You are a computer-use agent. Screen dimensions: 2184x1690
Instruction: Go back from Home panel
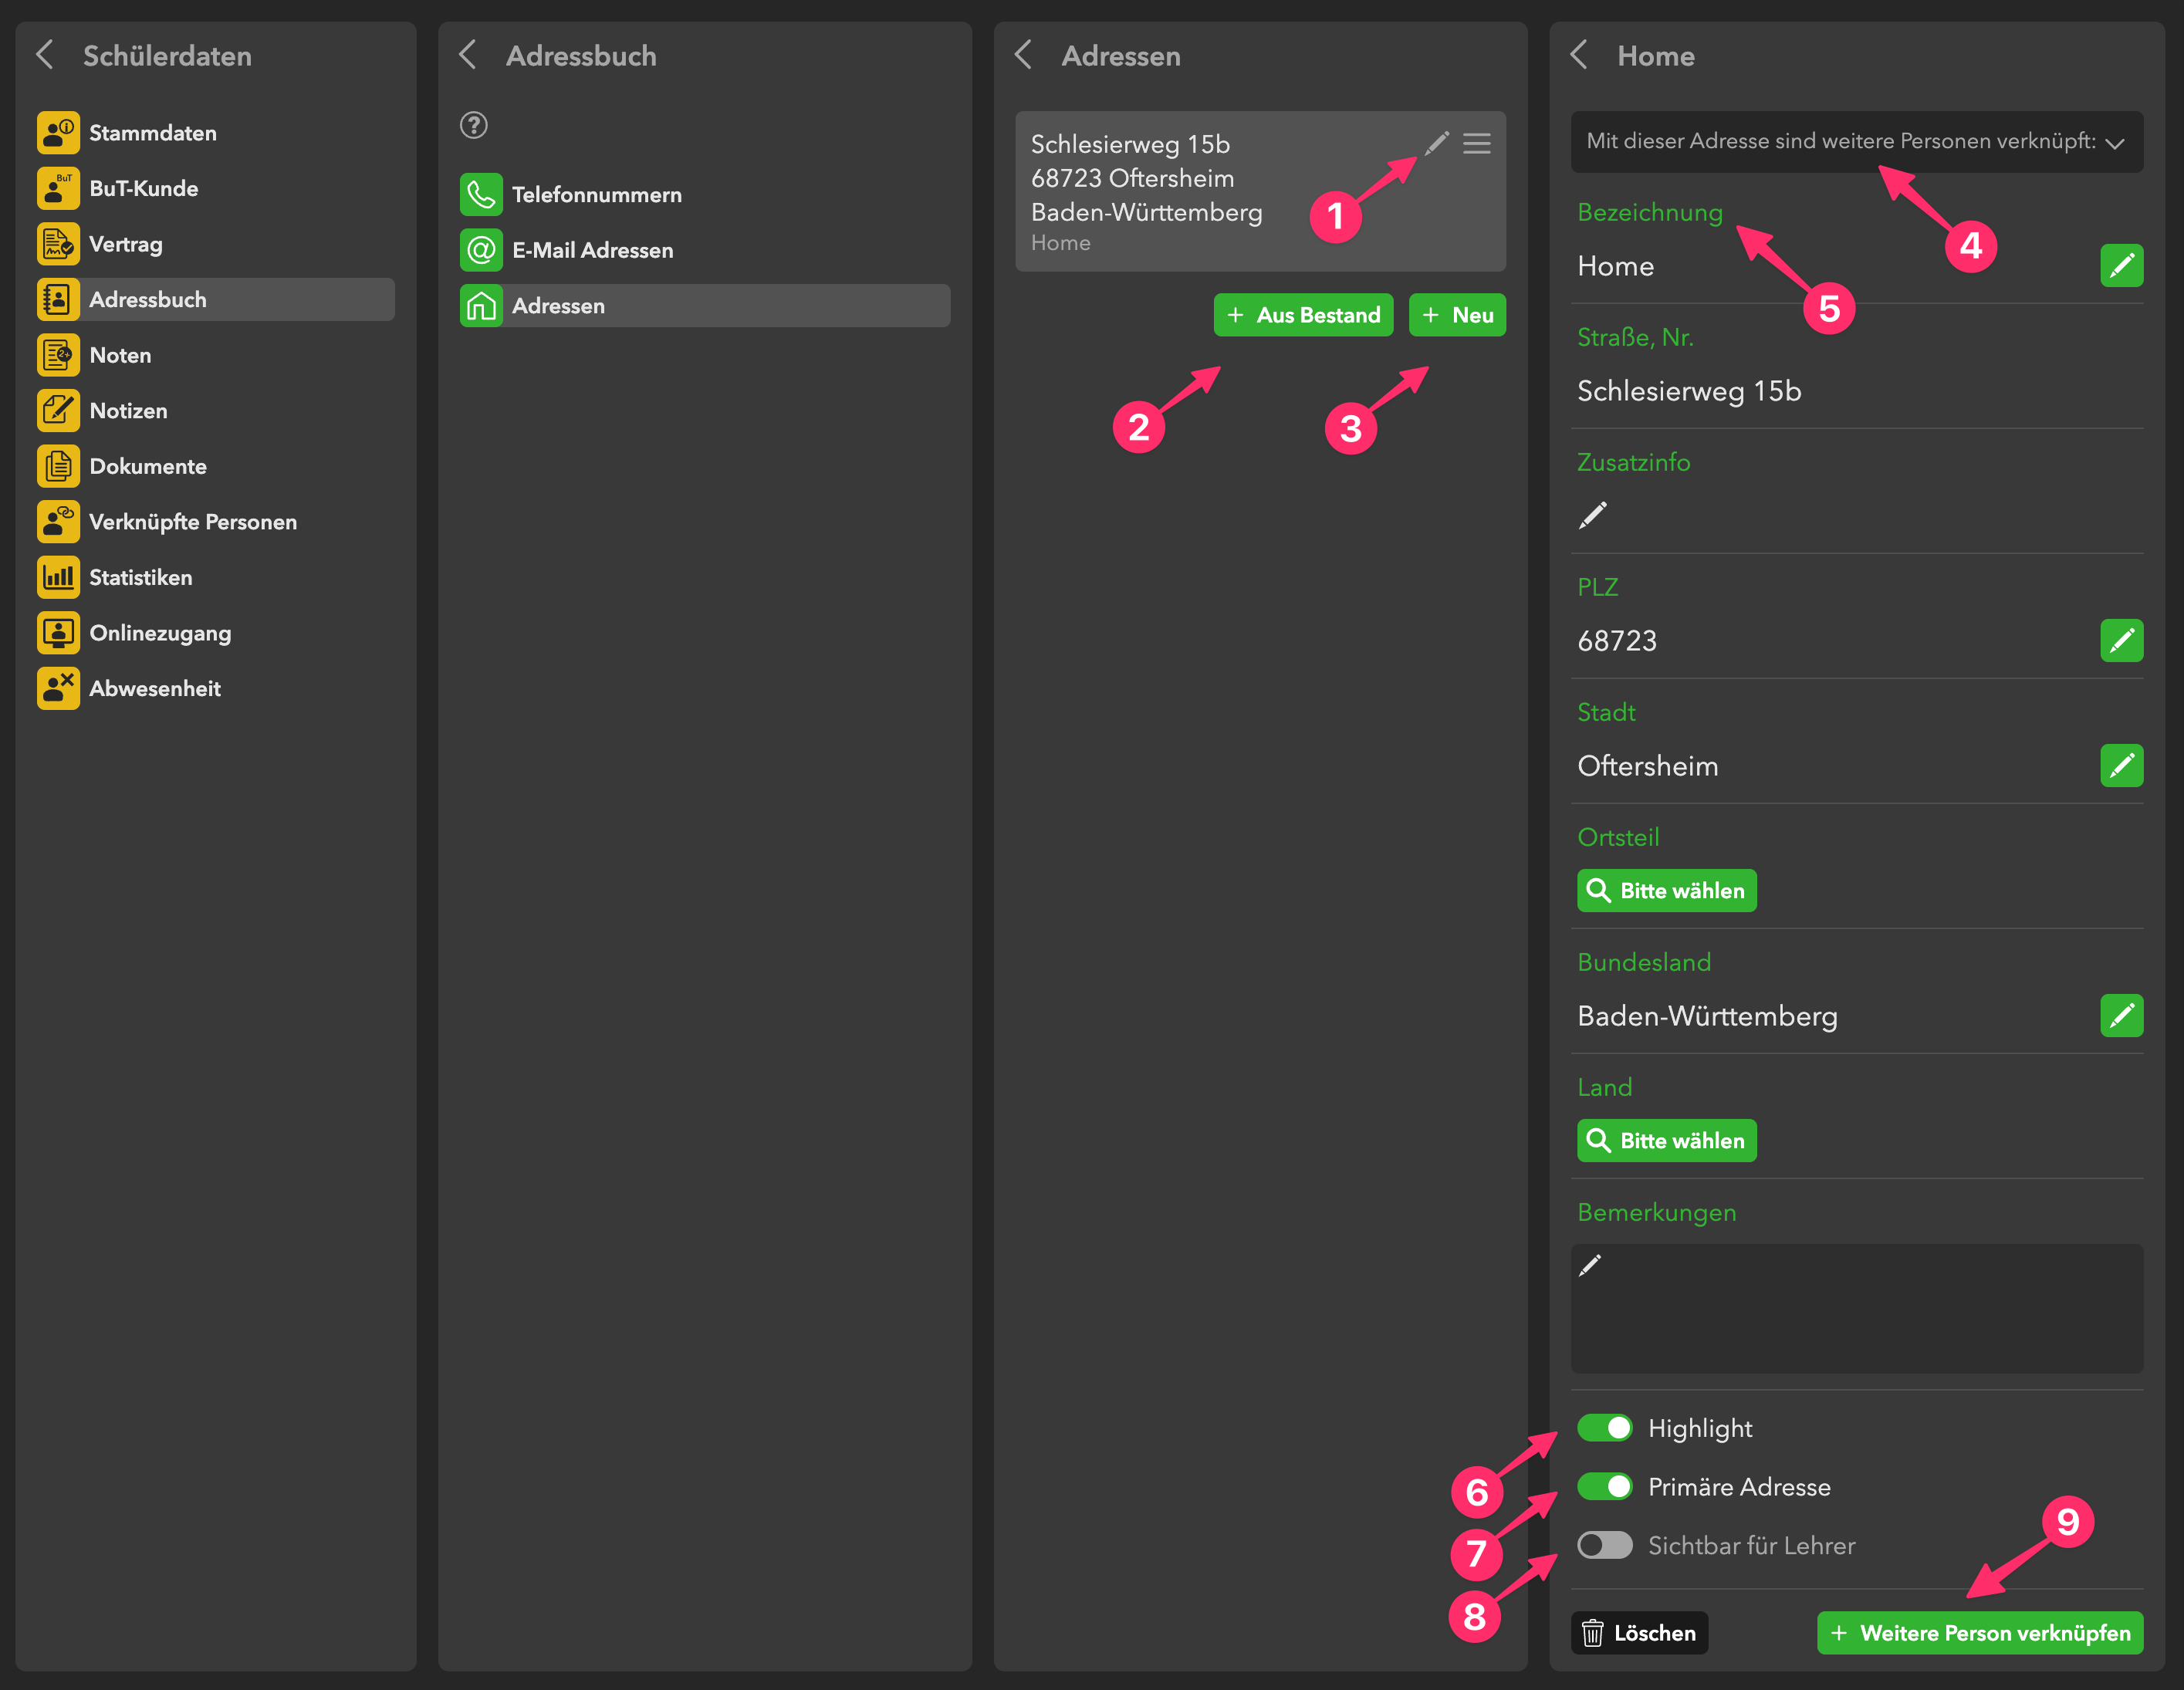pos(1580,55)
